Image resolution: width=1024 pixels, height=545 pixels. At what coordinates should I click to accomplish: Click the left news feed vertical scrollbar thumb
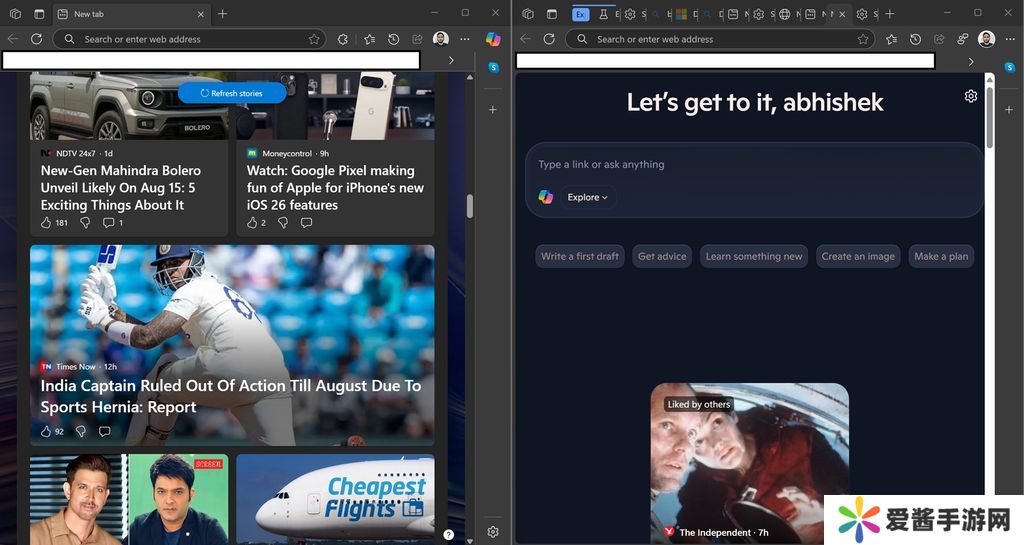click(x=469, y=206)
